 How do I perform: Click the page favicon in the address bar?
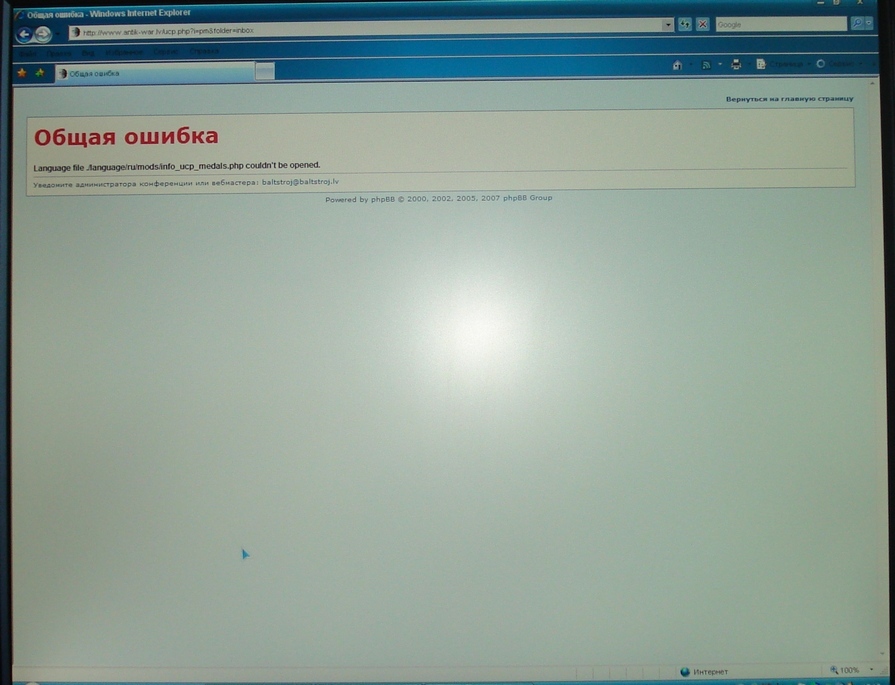point(75,33)
